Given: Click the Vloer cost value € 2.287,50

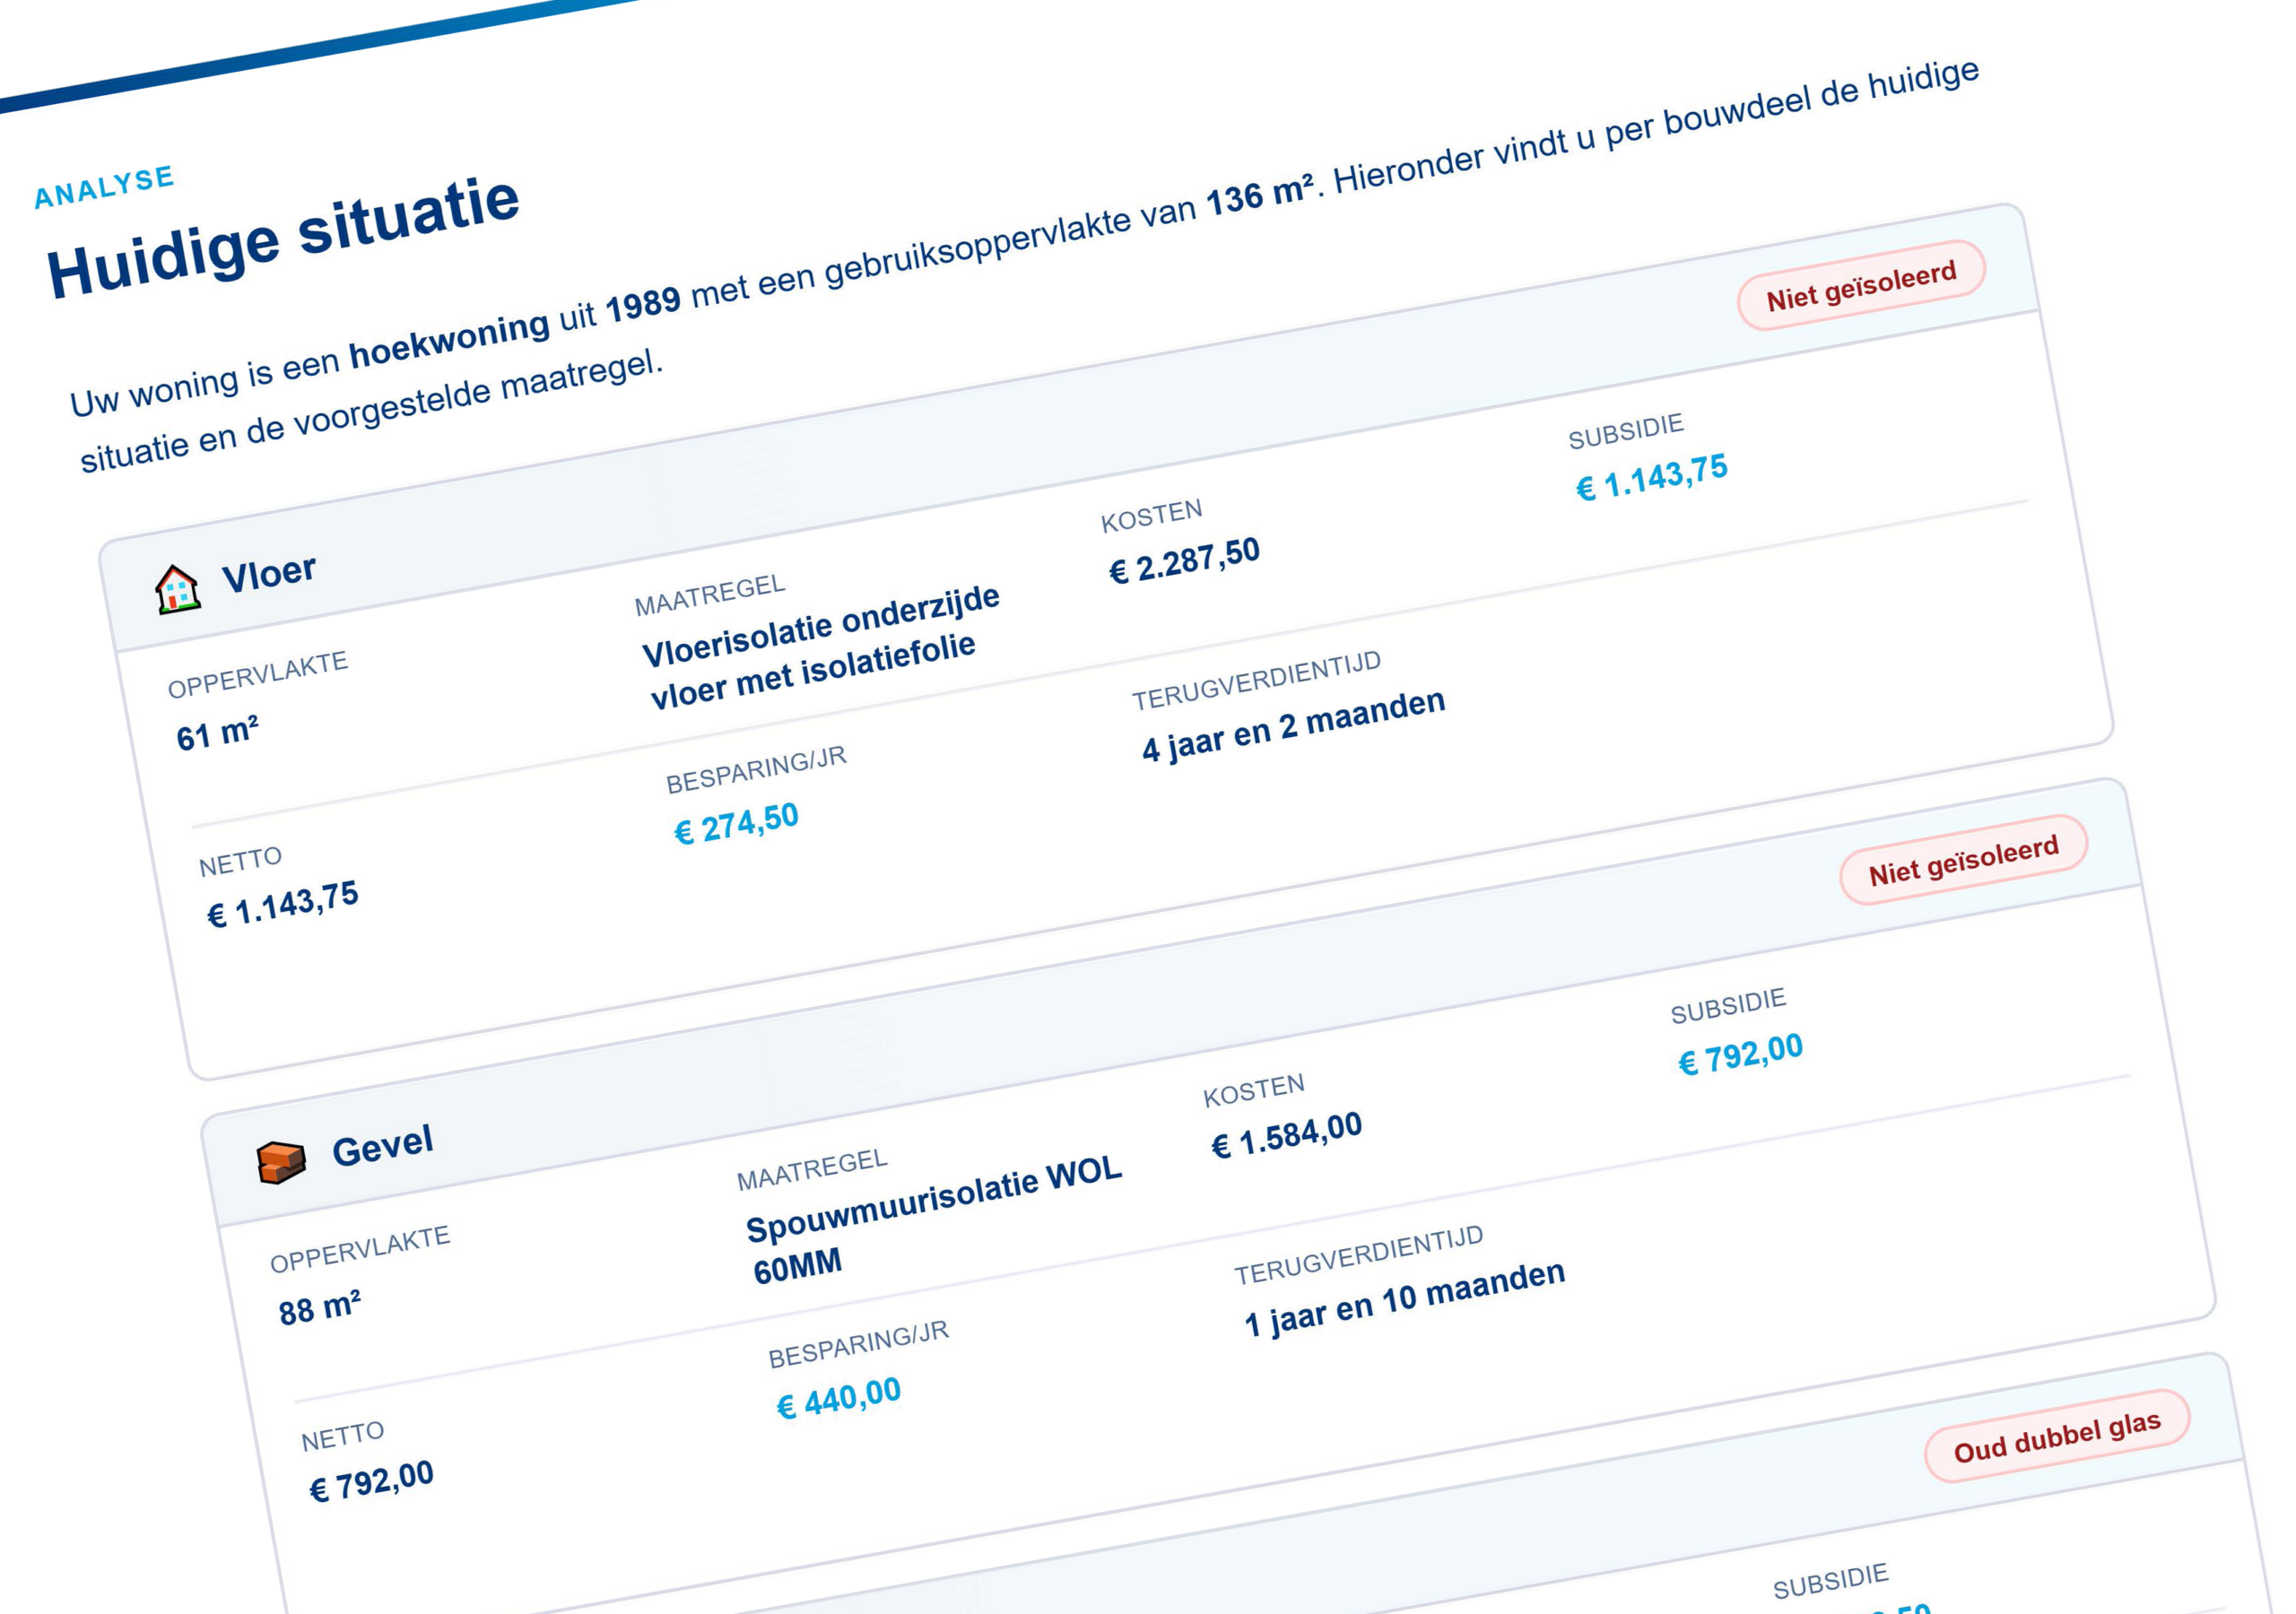Looking at the screenshot, I should point(1184,560).
